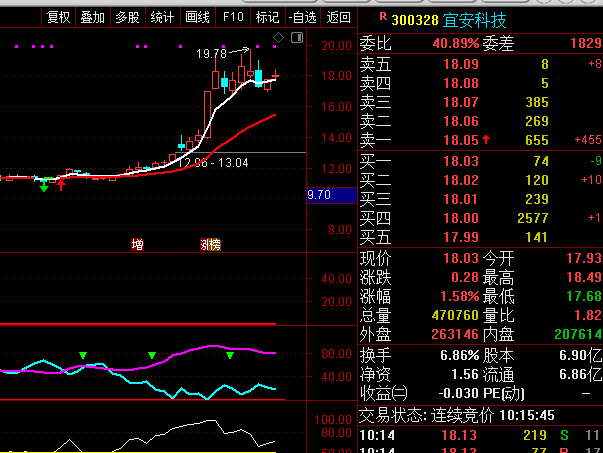The height and width of the screenshot is (453, 603).
Task: Click the 卖四 row price 18.08
Action: 461,83
